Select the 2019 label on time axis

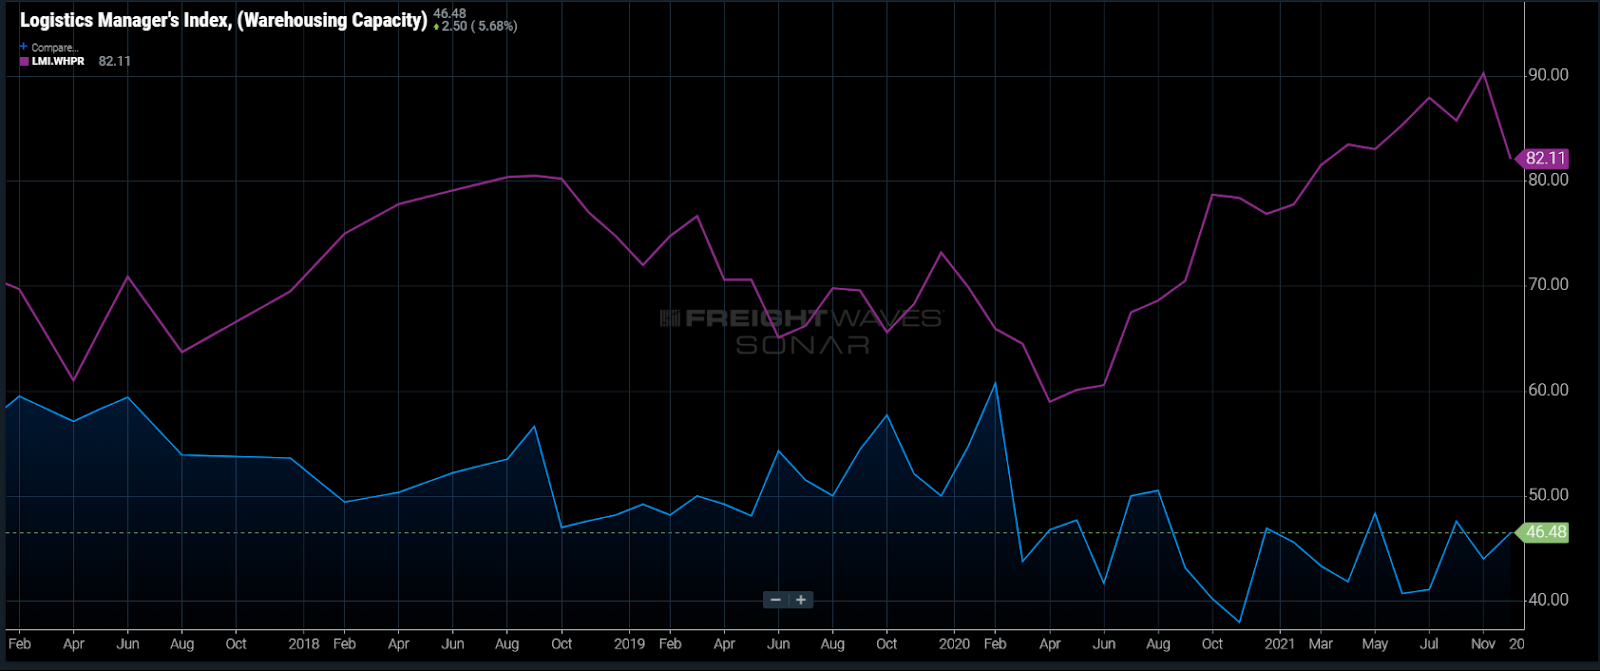click(629, 644)
